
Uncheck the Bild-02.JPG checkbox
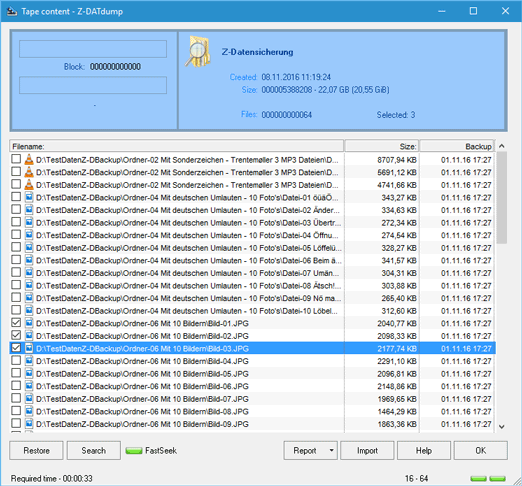coord(16,335)
